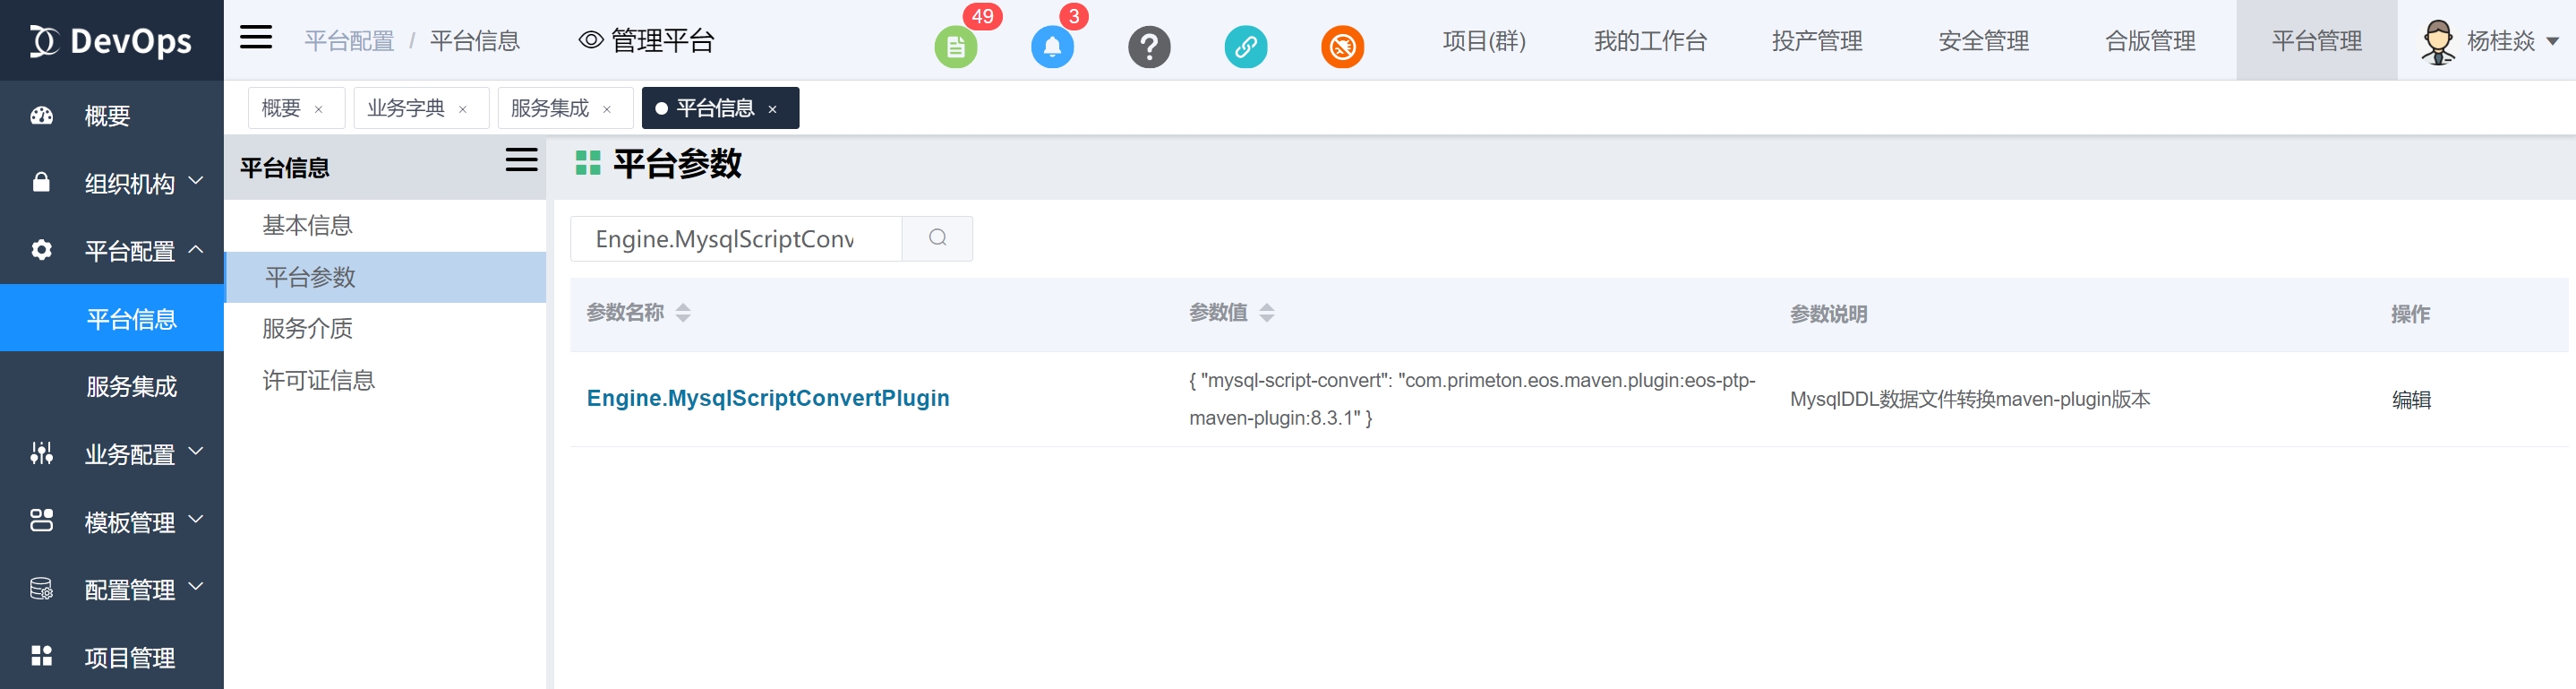Switch to the 概要 tab
Screen dimensions: 2576x689
click(x=296, y=108)
